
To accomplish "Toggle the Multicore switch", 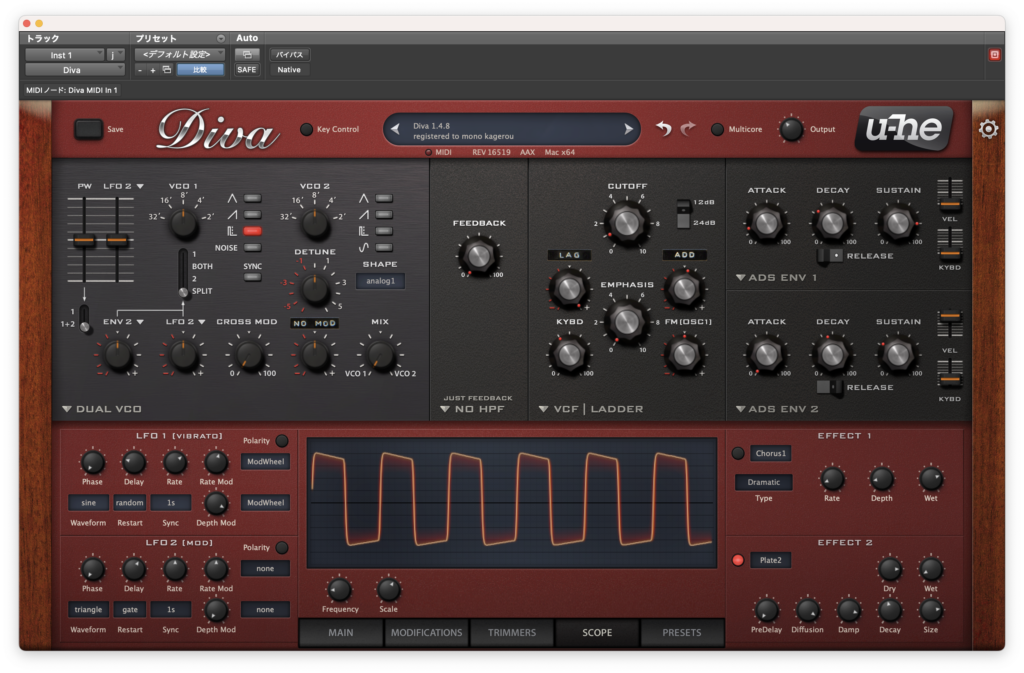I will (x=717, y=129).
